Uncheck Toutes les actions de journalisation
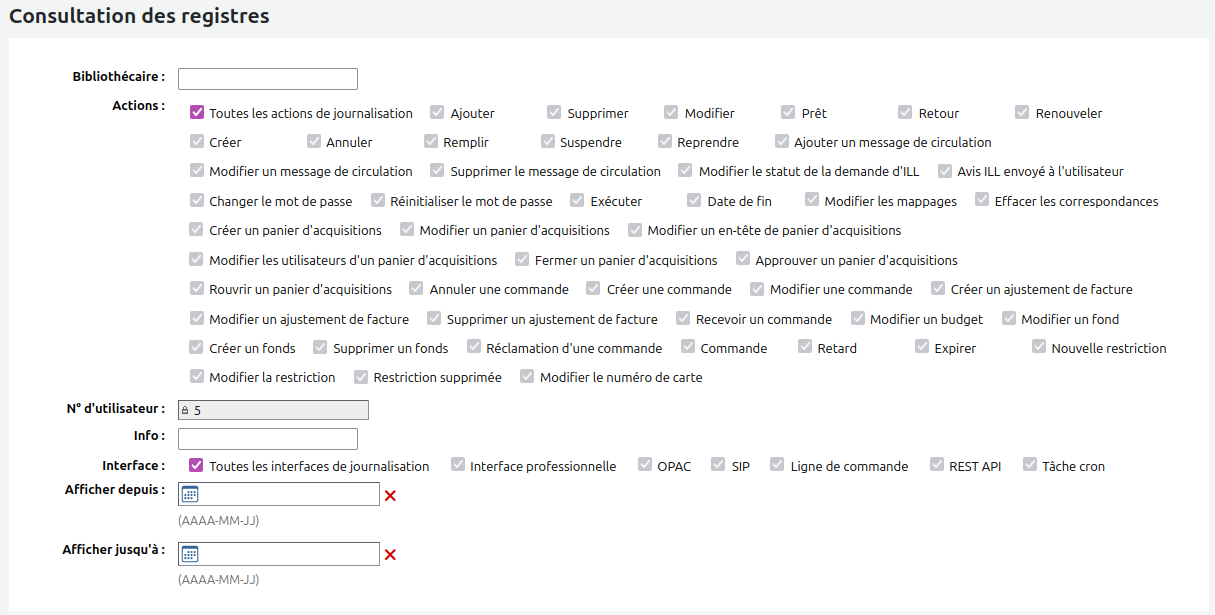 (x=197, y=113)
